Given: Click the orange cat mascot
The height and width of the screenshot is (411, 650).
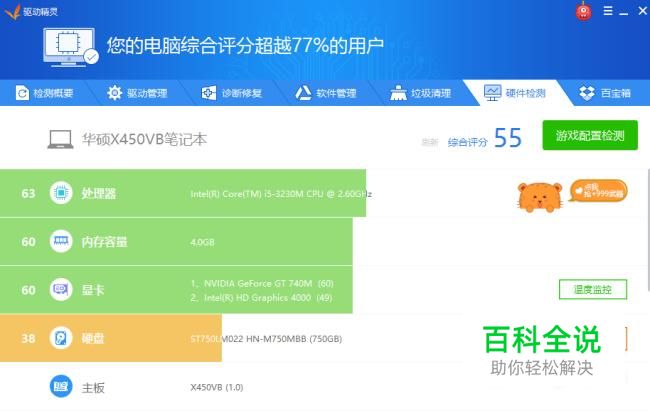Looking at the screenshot, I should tap(540, 197).
